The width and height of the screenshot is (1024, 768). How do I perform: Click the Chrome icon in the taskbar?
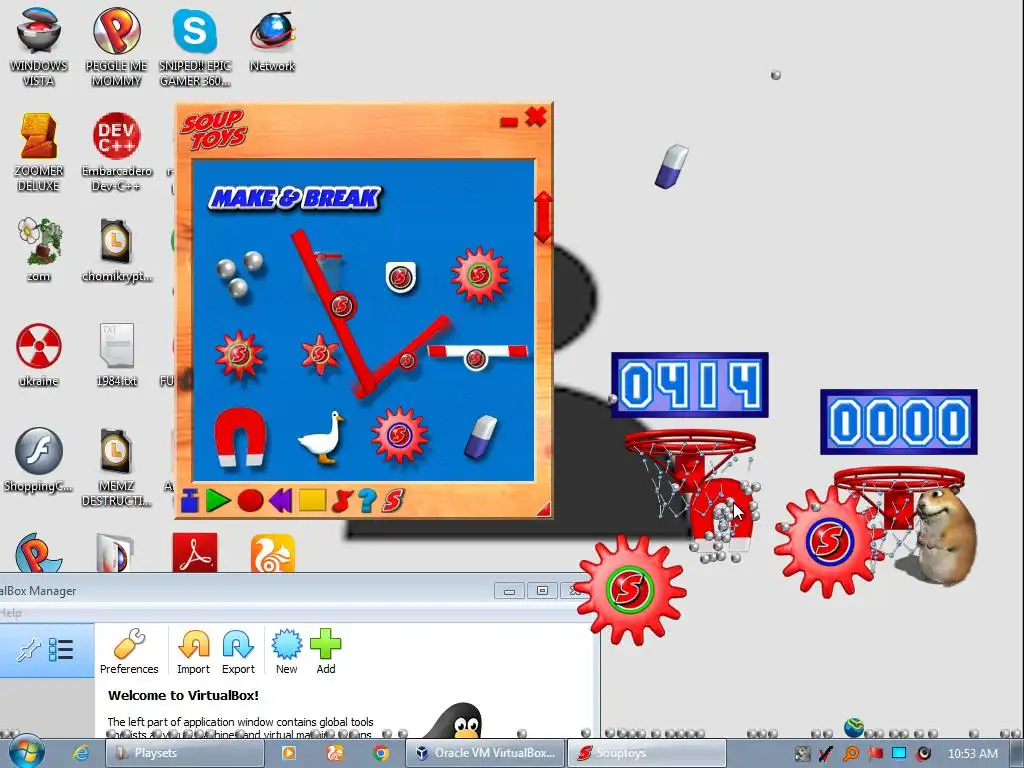(x=381, y=753)
